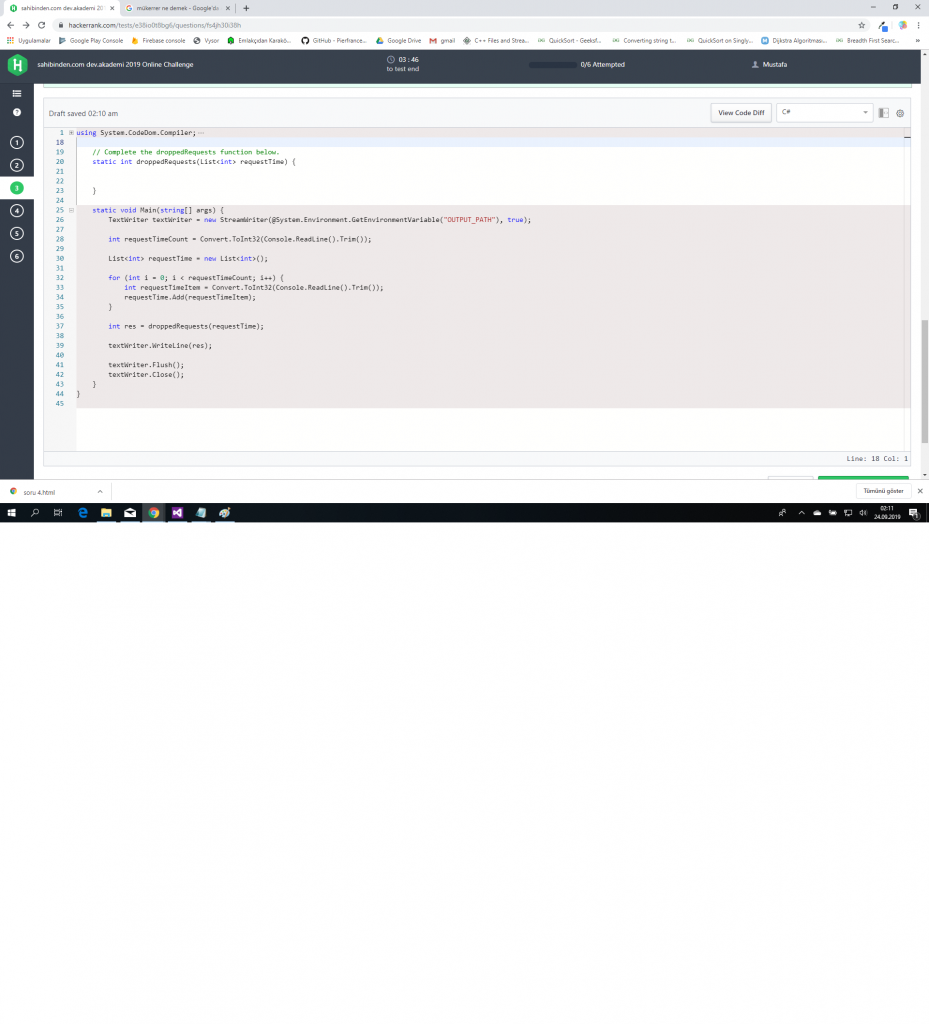Viewport: 929px width, 1024px height.
Task: Open soru 4.html downloaded file
Action: (x=39, y=492)
